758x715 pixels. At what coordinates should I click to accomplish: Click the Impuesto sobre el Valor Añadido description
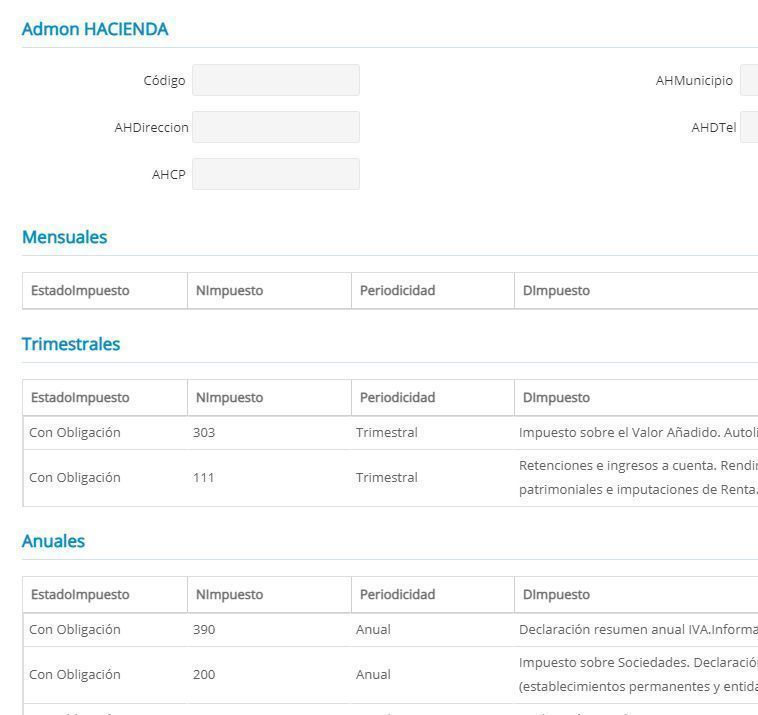[x=637, y=433]
